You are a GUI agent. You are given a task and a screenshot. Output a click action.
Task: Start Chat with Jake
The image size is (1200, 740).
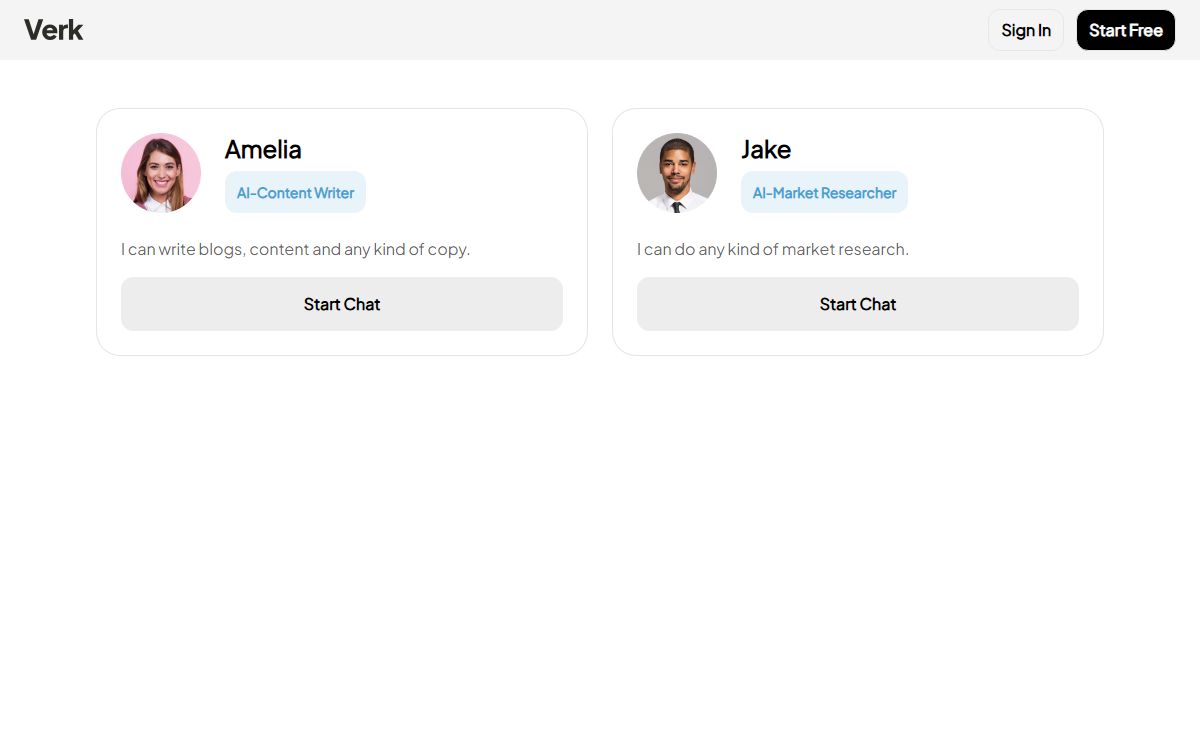[858, 304]
